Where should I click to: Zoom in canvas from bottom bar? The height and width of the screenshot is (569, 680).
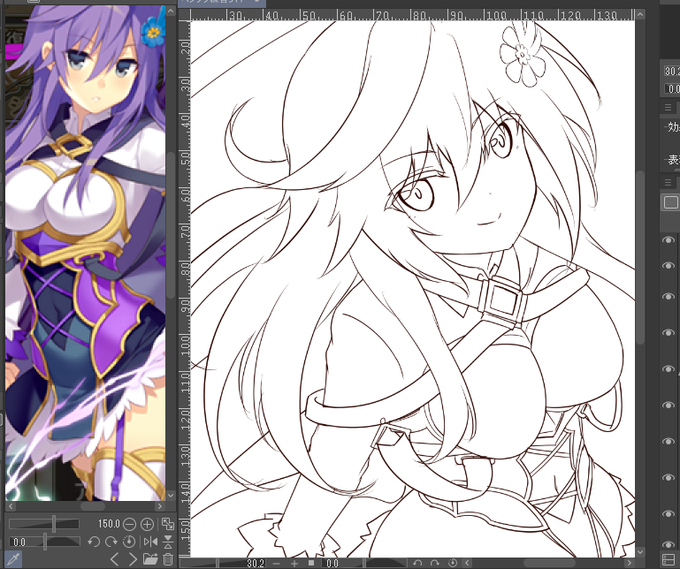[294, 563]
